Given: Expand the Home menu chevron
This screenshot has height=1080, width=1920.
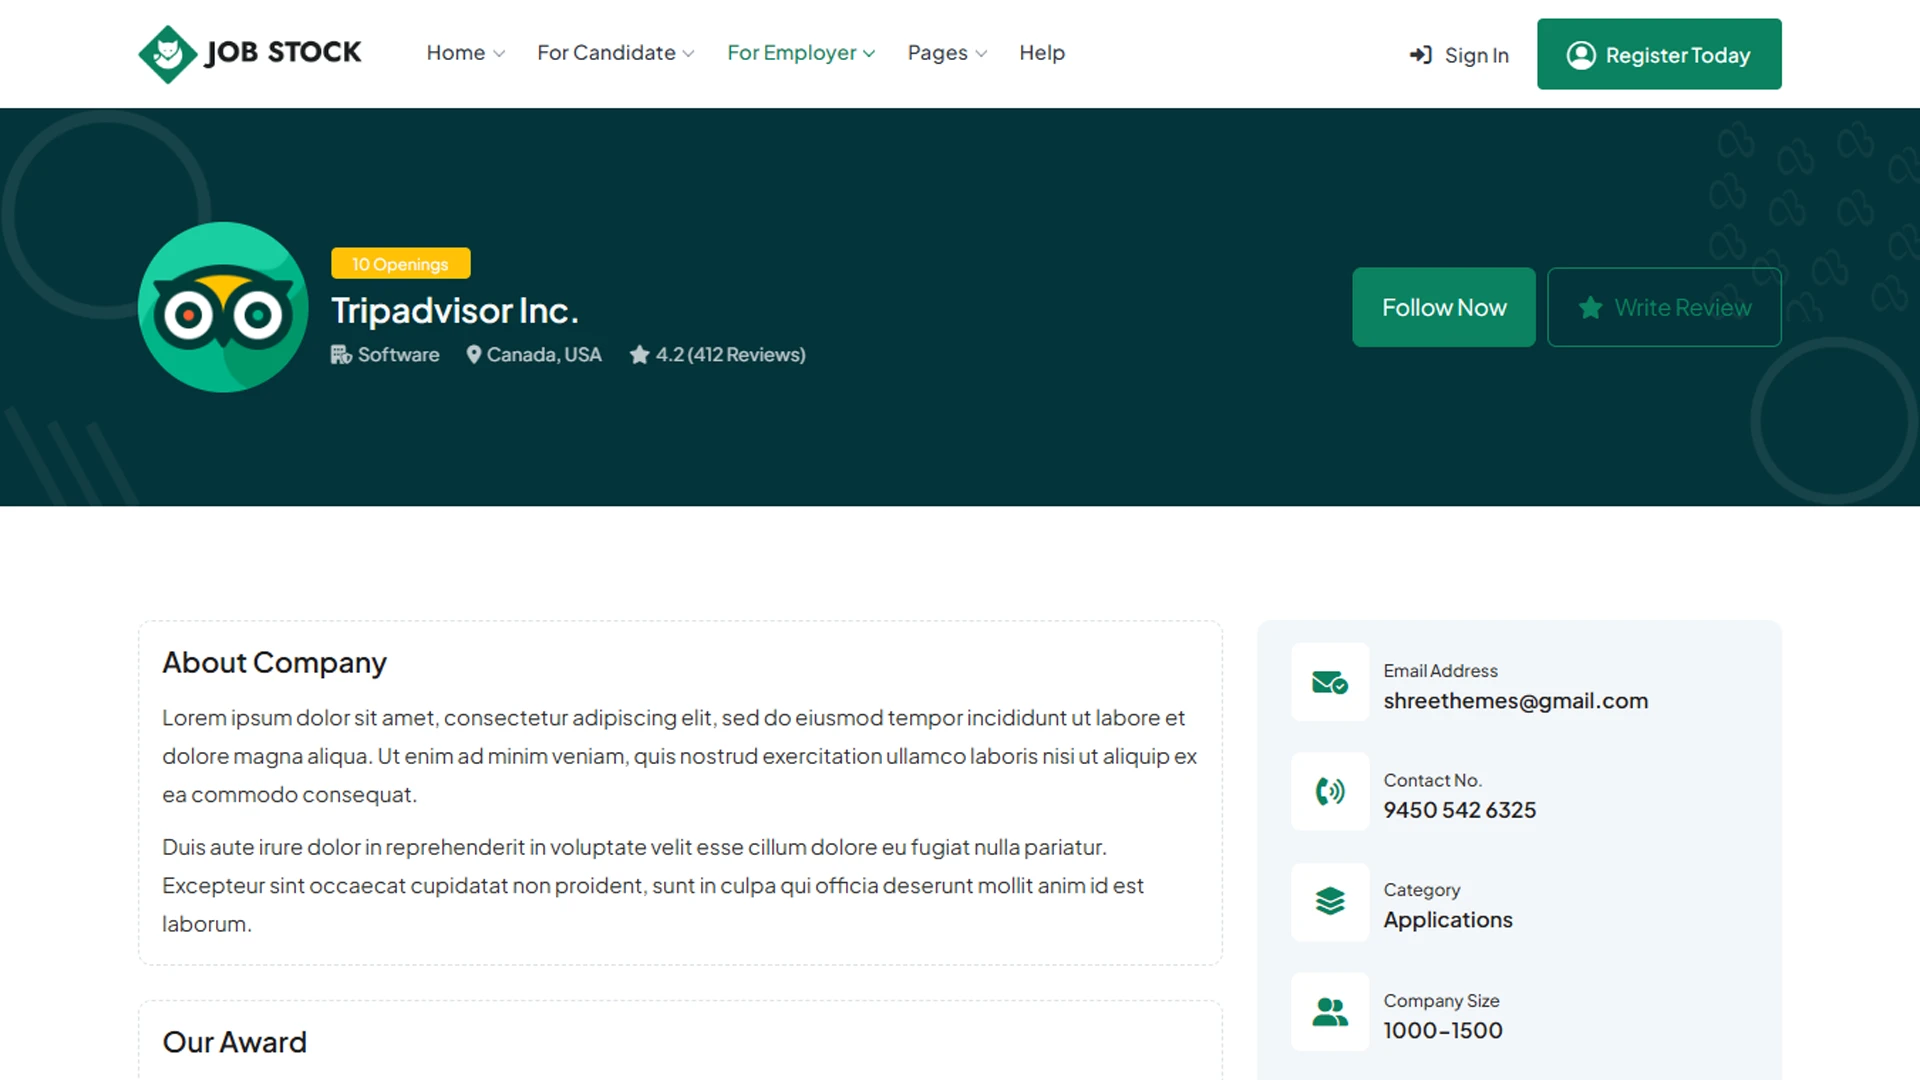Looking at the screenshot, I should [499, 54].
